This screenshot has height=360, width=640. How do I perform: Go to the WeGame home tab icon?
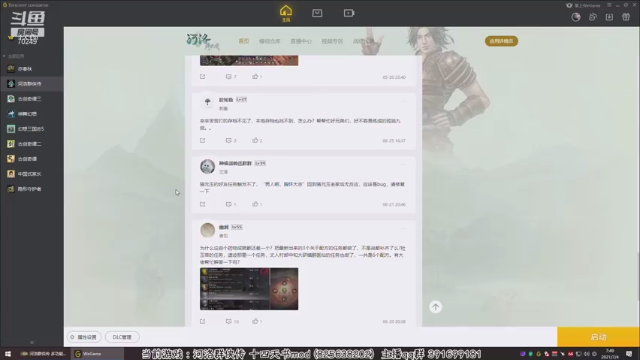286,13
